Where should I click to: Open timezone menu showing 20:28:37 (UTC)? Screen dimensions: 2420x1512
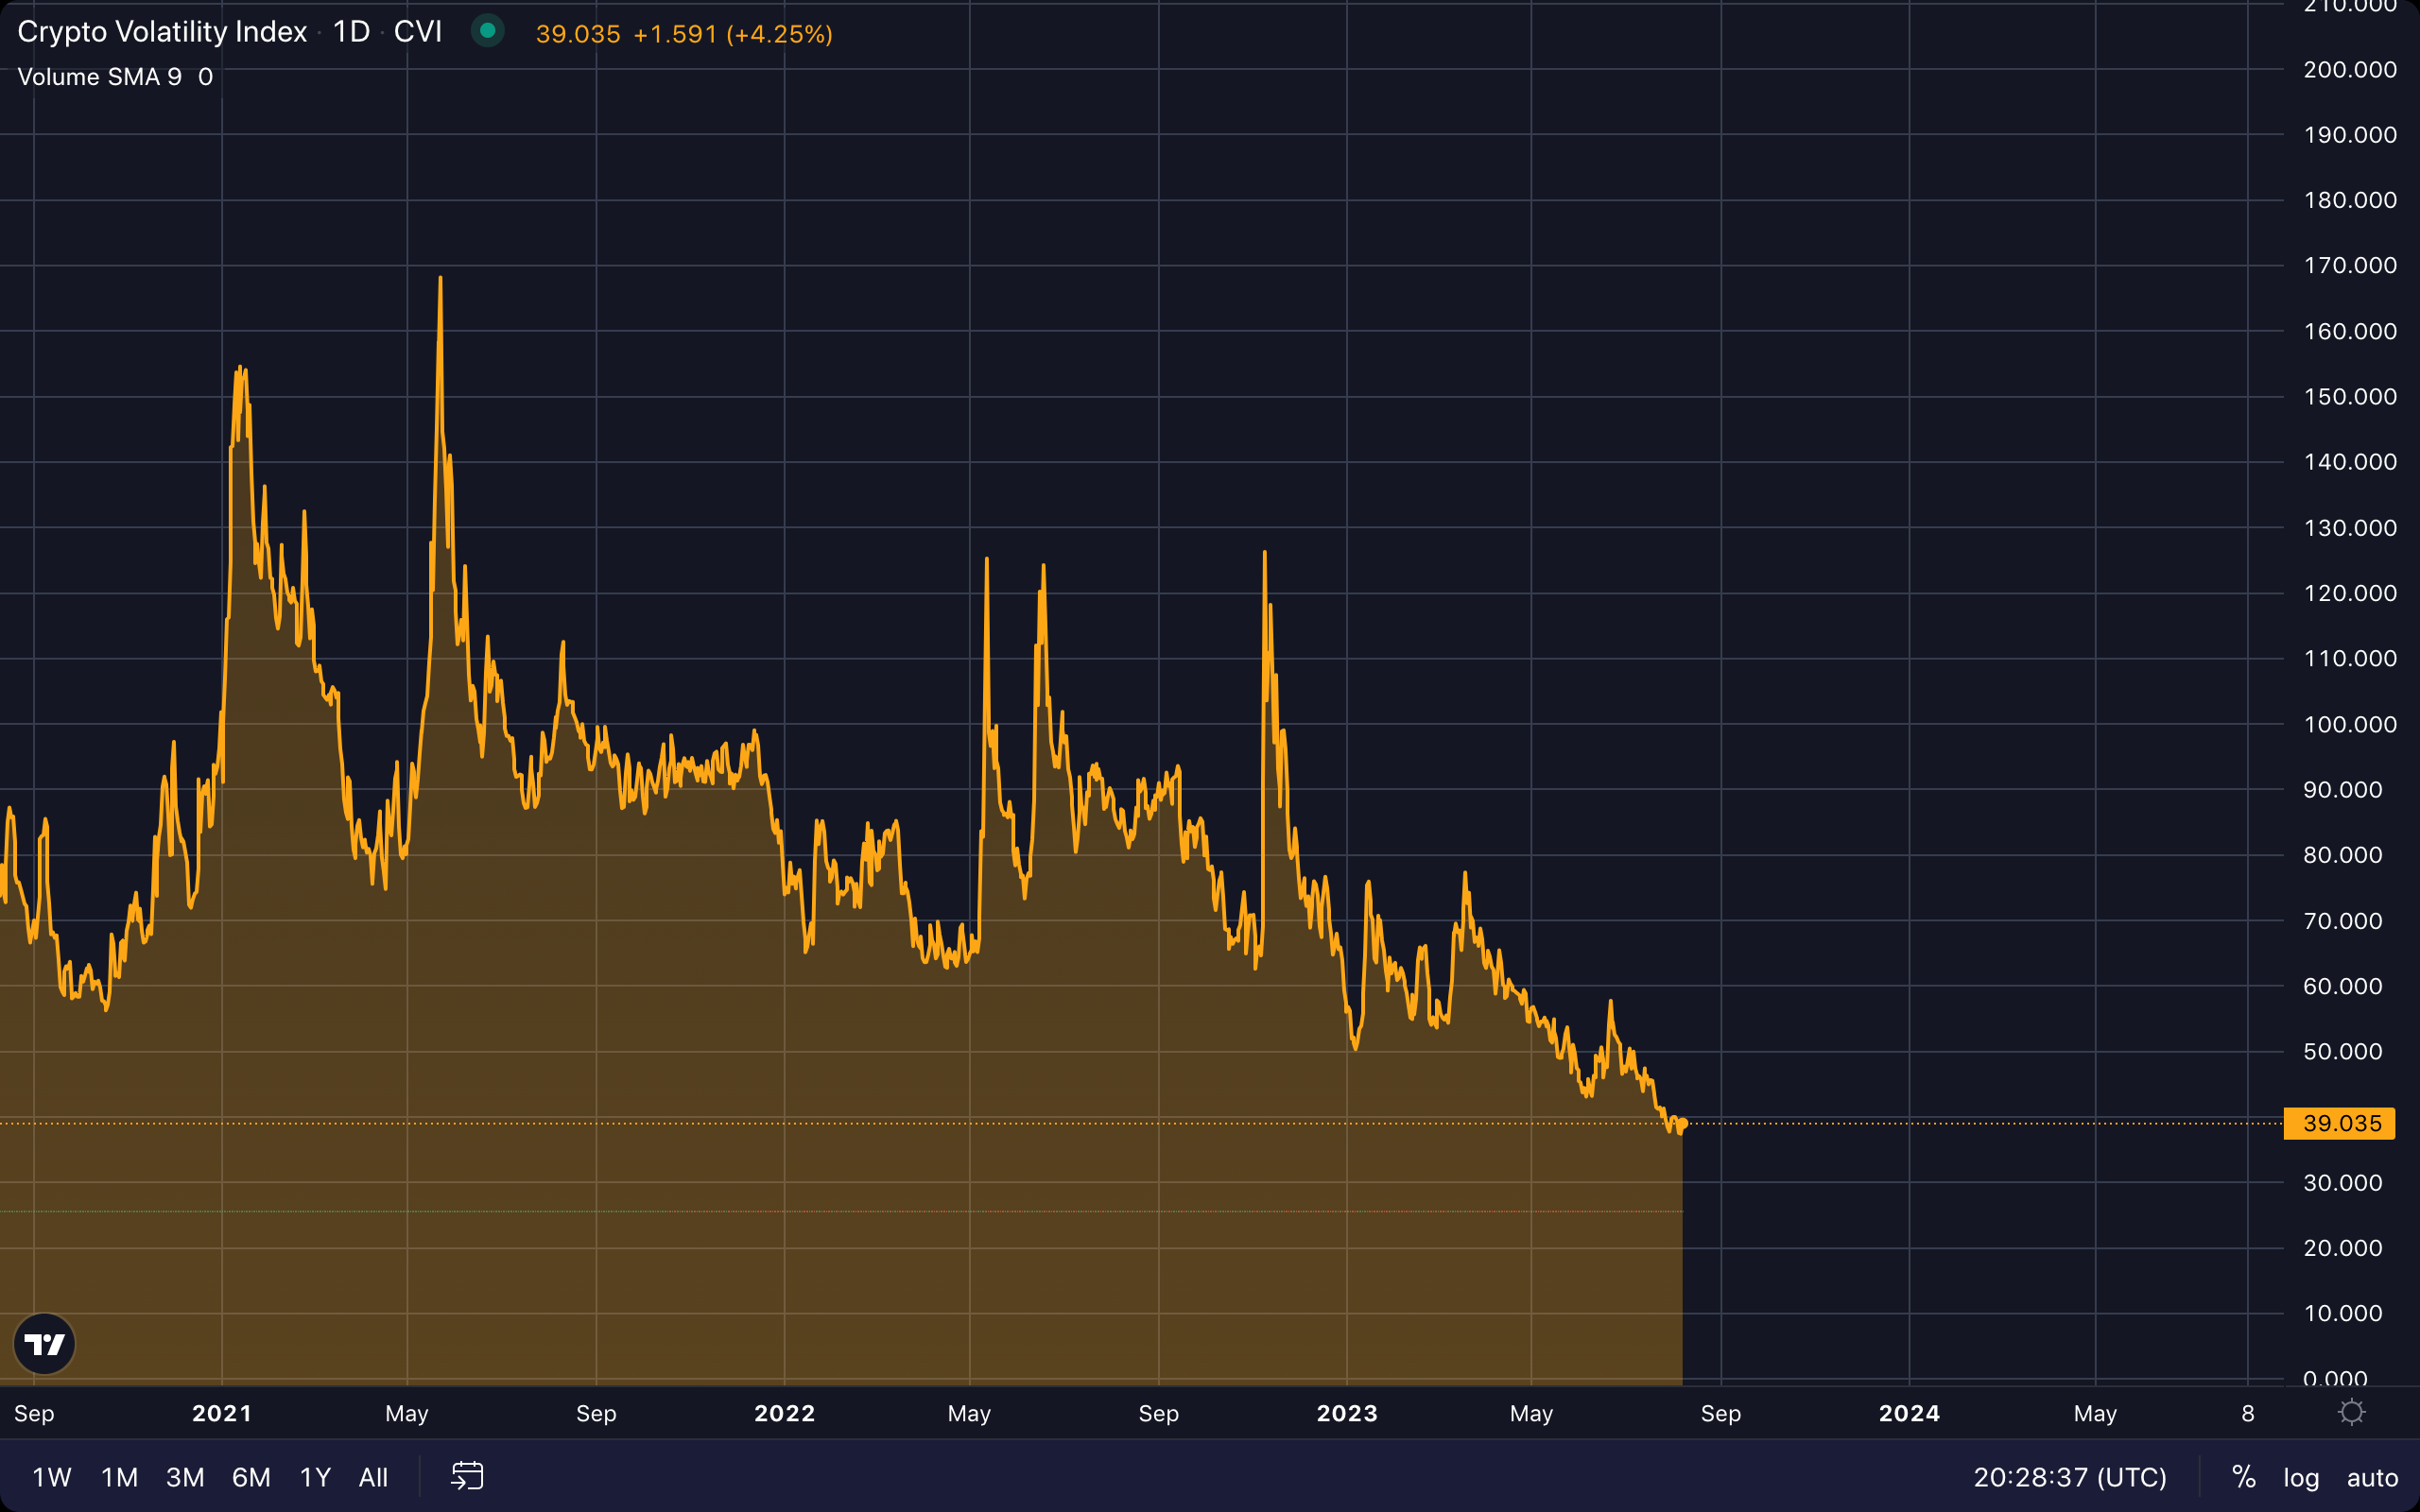[2069, 1477]
